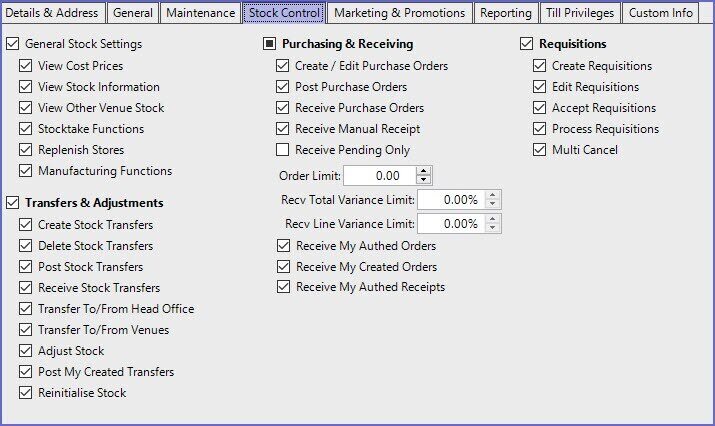
Task: Switch to the Details & Address tab
Action: [52, 13]
